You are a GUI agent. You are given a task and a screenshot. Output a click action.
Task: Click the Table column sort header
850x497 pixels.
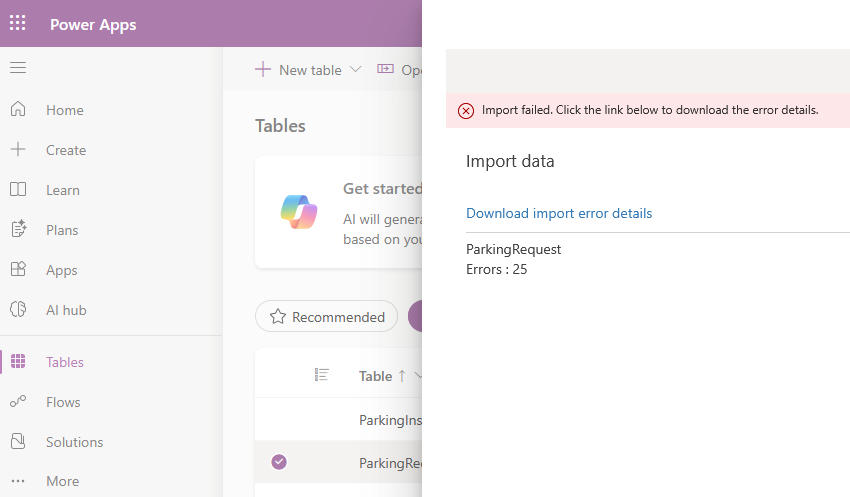click(376, 376)
